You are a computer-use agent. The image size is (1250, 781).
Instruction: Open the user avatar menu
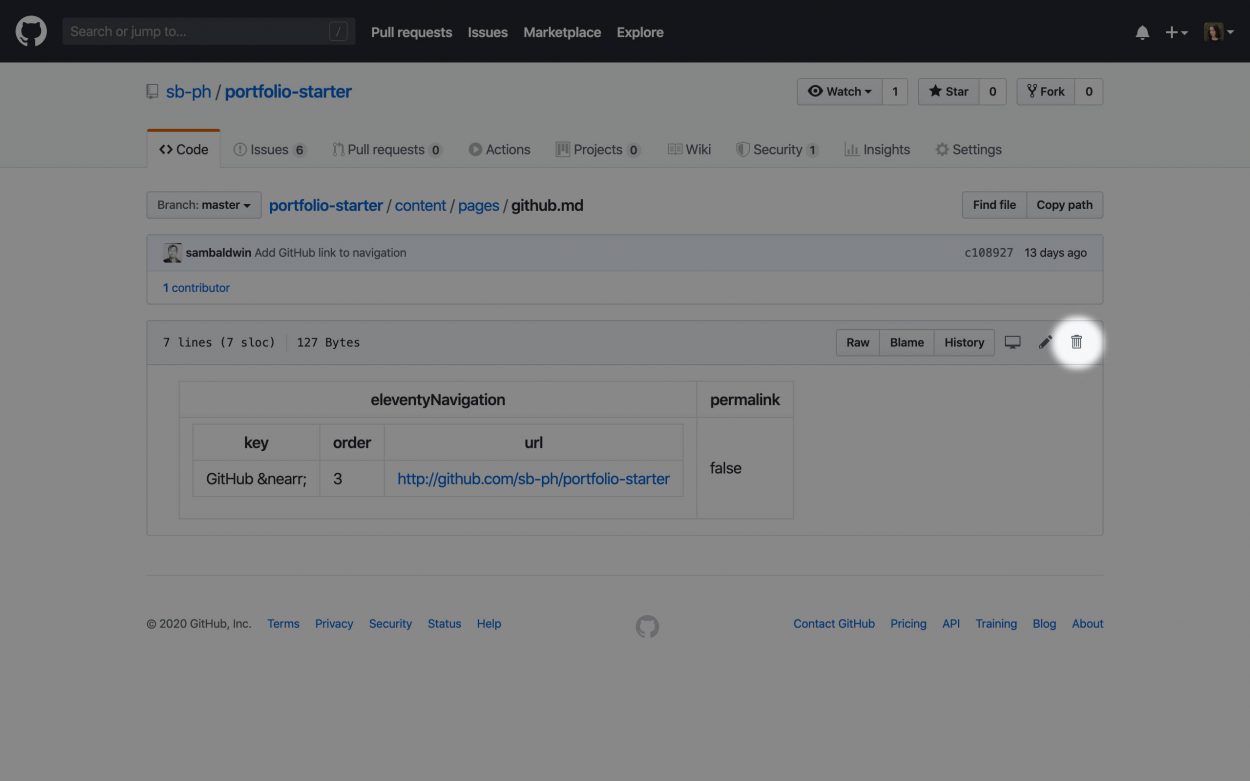click(1218, 32)
